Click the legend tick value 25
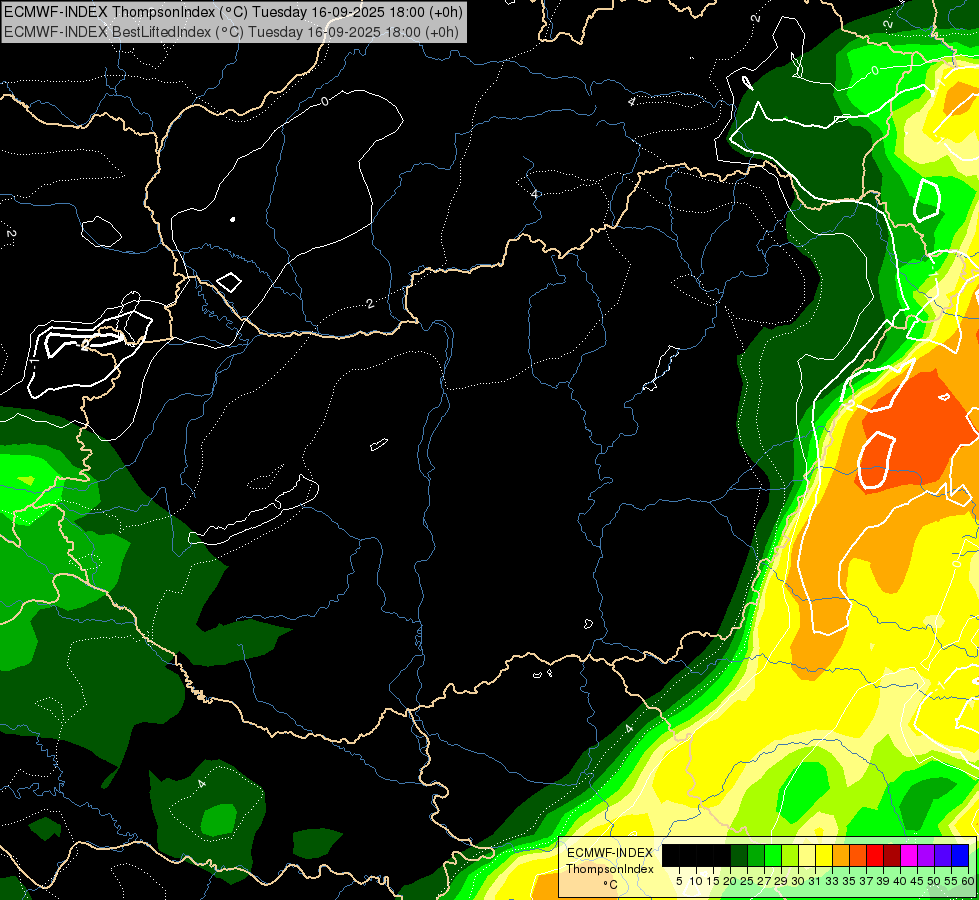 (x=747, y=881)
